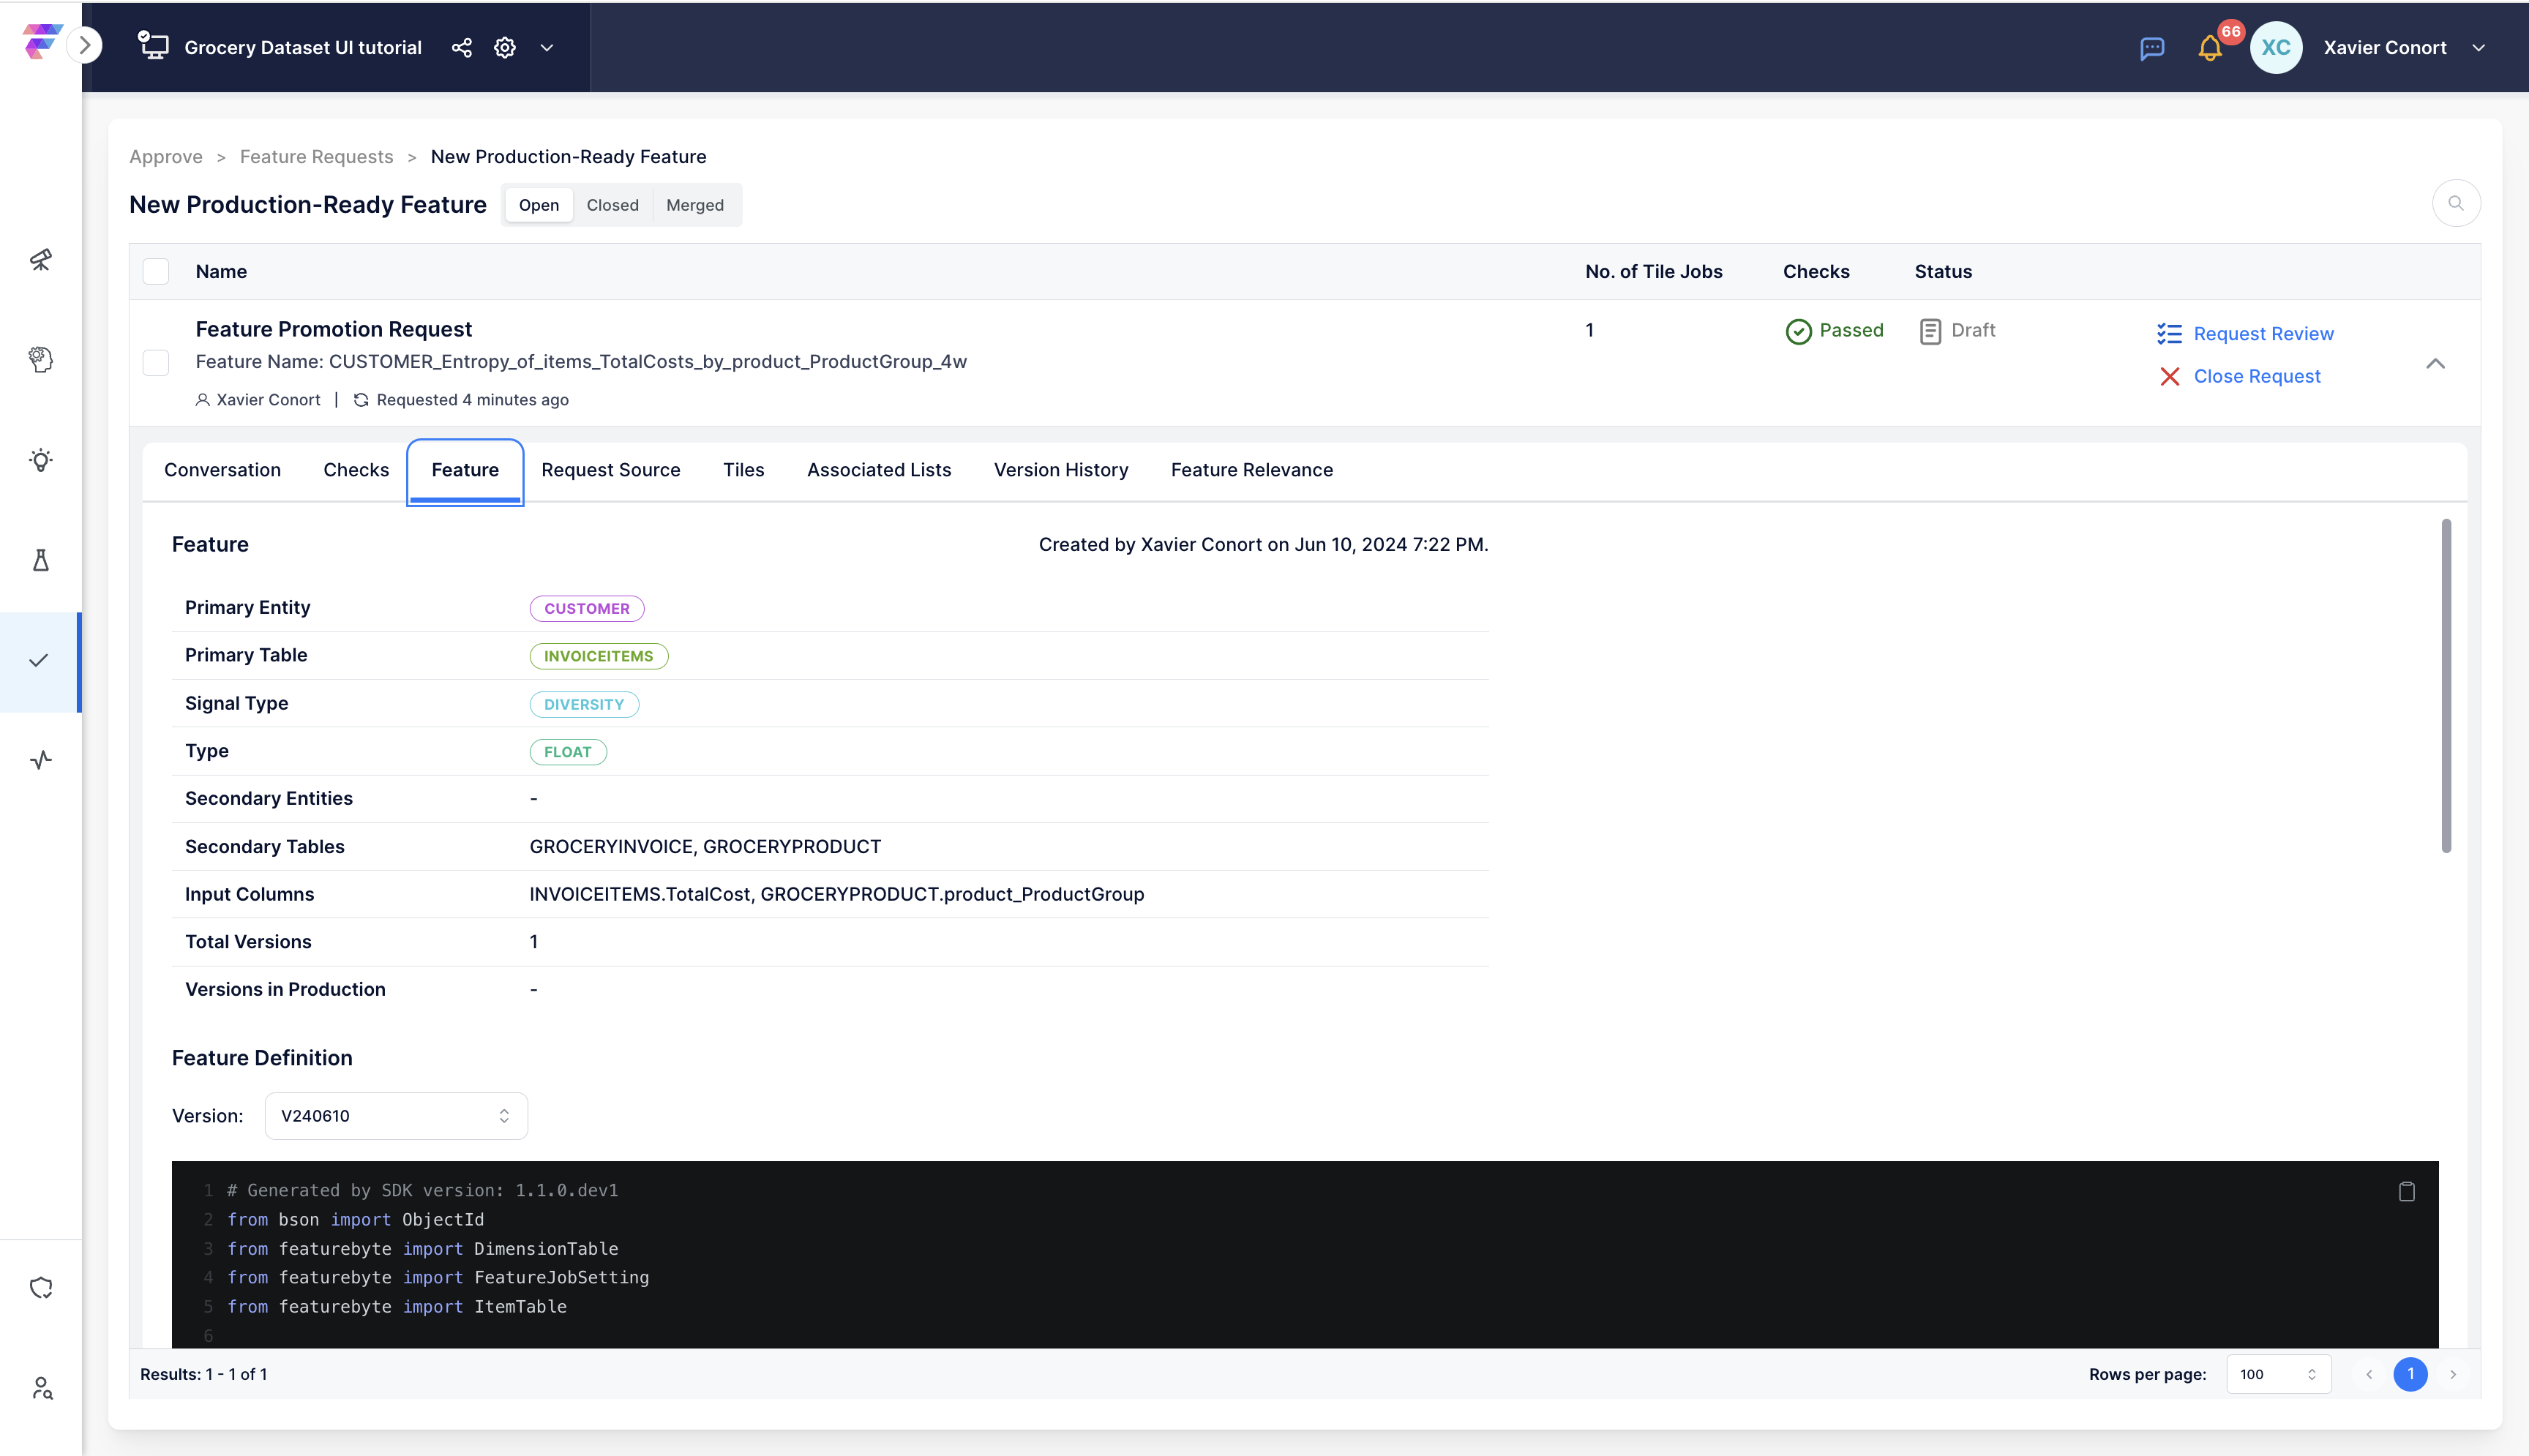Viewport: 2529px width, 1456px height.
Task: Click the XC user avatar
Action: pyautogui.click(x=2276, y=47)
